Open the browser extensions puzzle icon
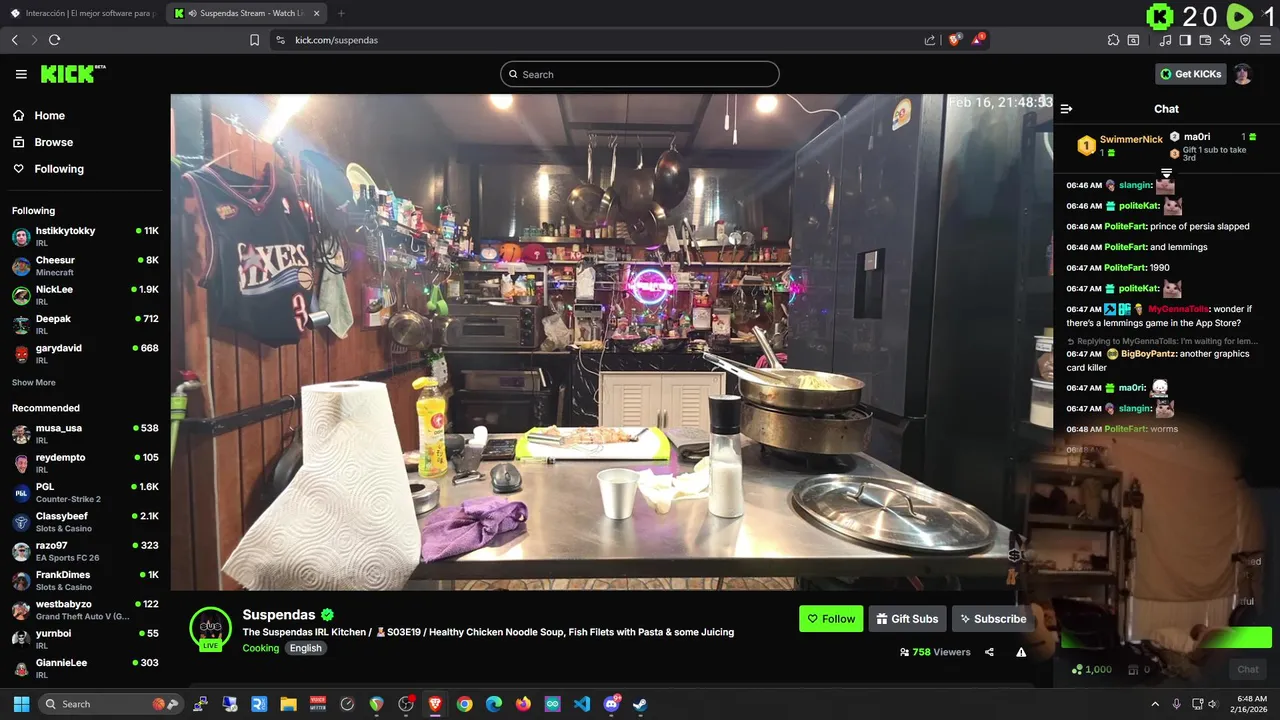This screenshot has height=720, width=1280. point(1113,40)
